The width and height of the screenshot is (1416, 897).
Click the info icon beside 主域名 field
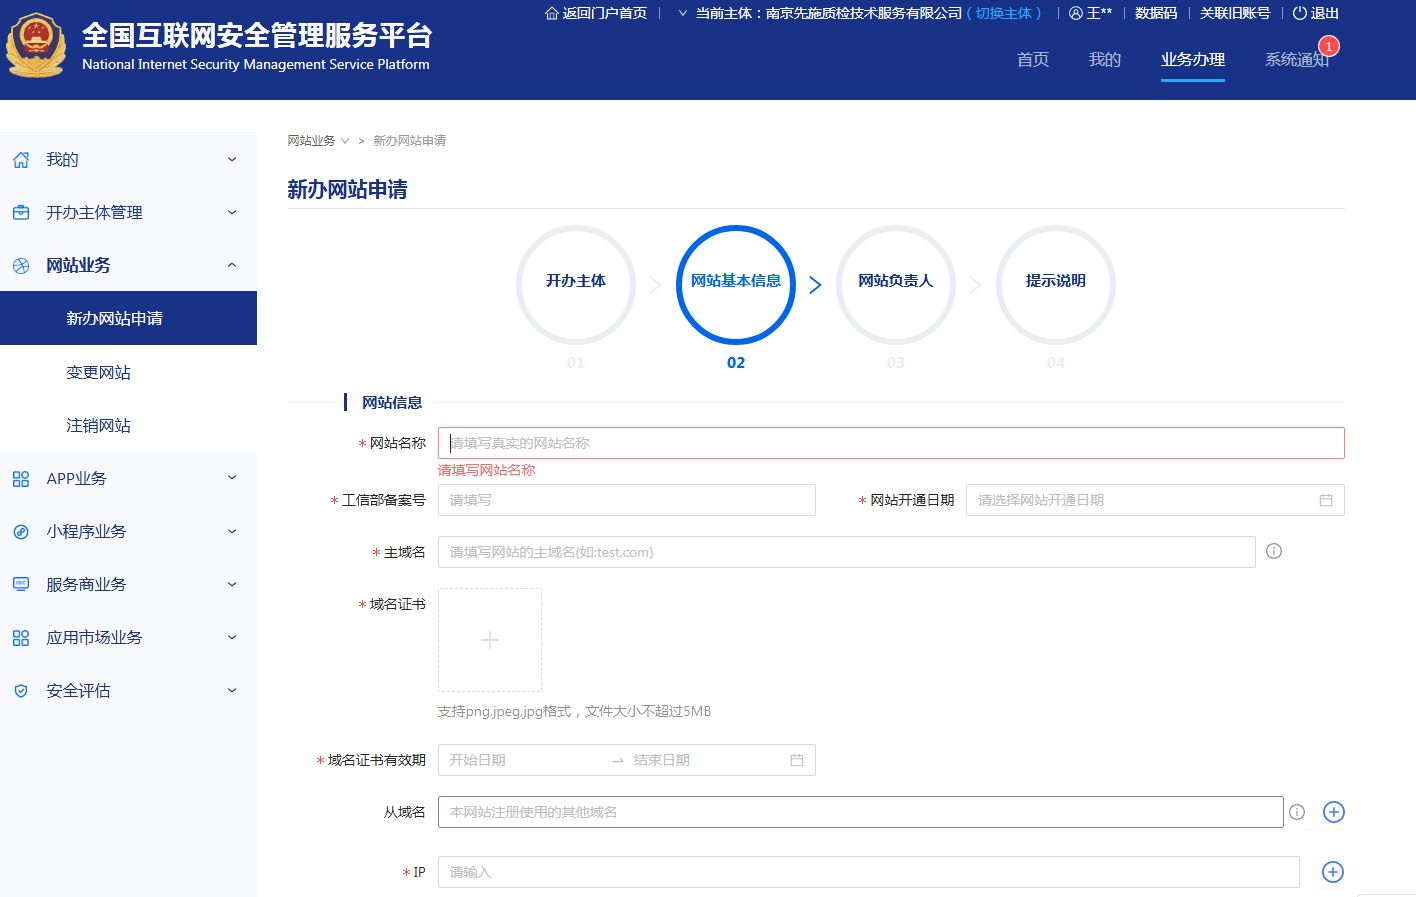1274,551
